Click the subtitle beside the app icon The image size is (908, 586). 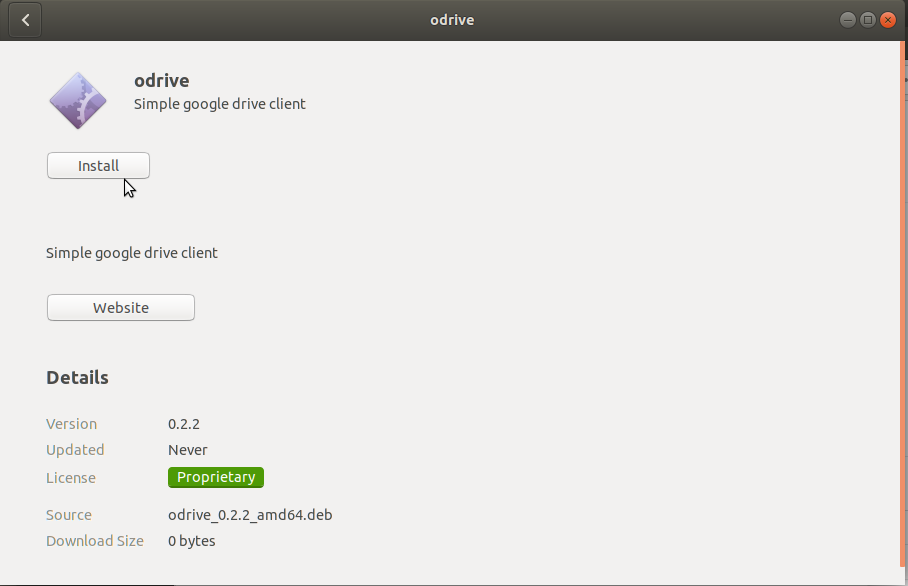(219, 104)
